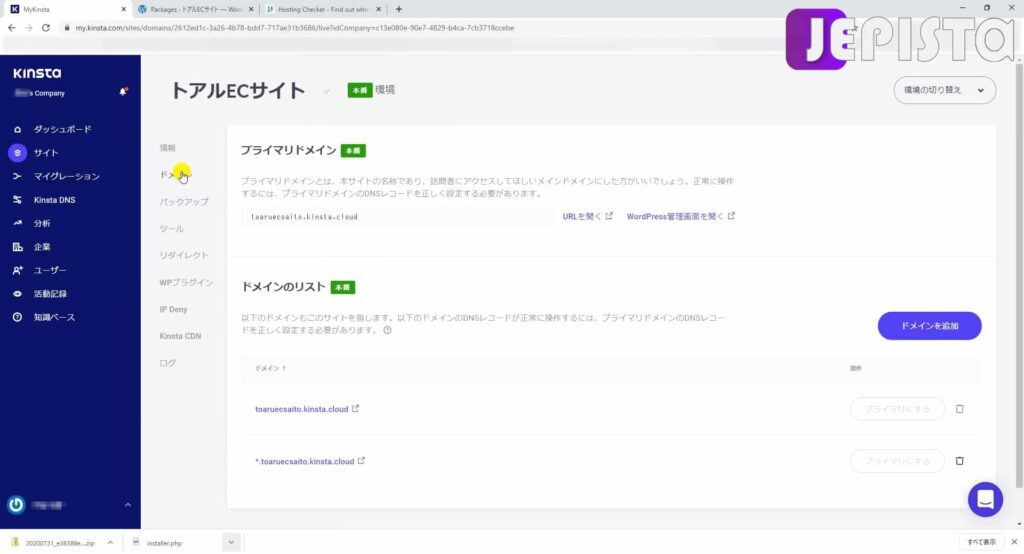Viewport: 1024px width, 554px height.
Task: Expand the user account menu chevron
Action: tap(127, 505)
